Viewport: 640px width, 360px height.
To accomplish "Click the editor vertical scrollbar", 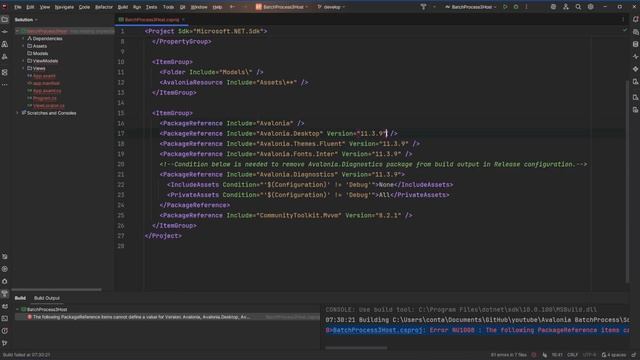I will pos(627,180).
